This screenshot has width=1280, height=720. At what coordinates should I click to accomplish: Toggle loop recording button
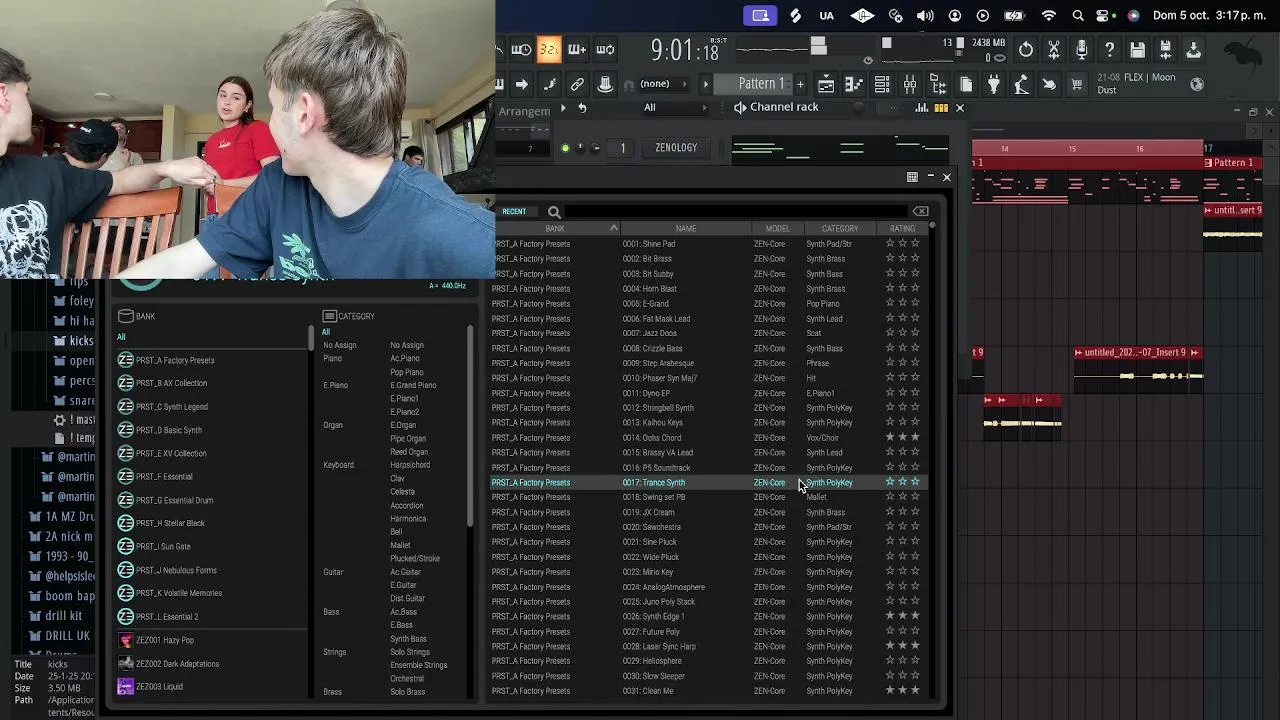605,49
